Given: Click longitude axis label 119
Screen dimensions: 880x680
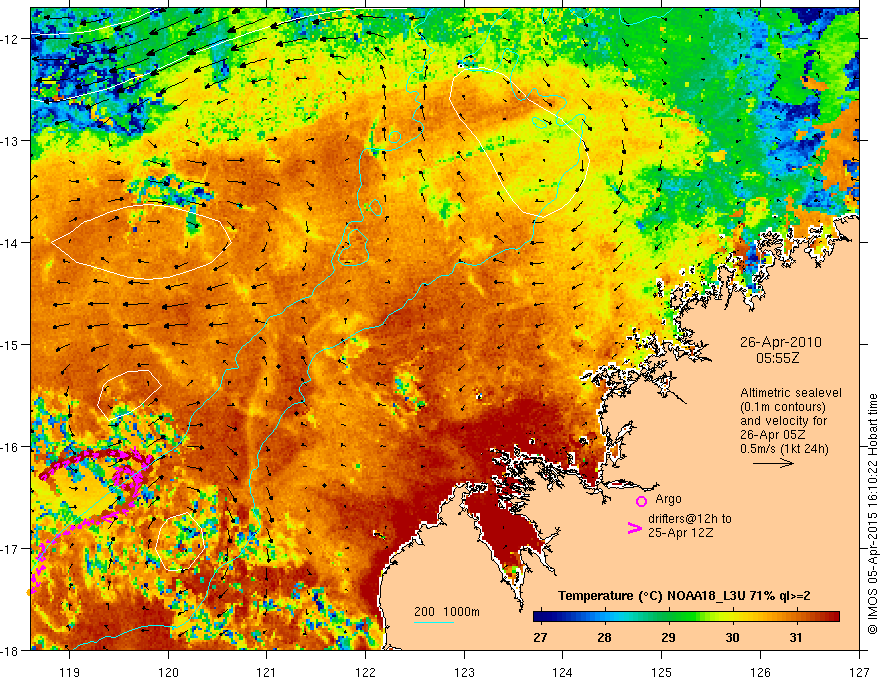Looking at the screenshot, I should [x=70, y=672].
